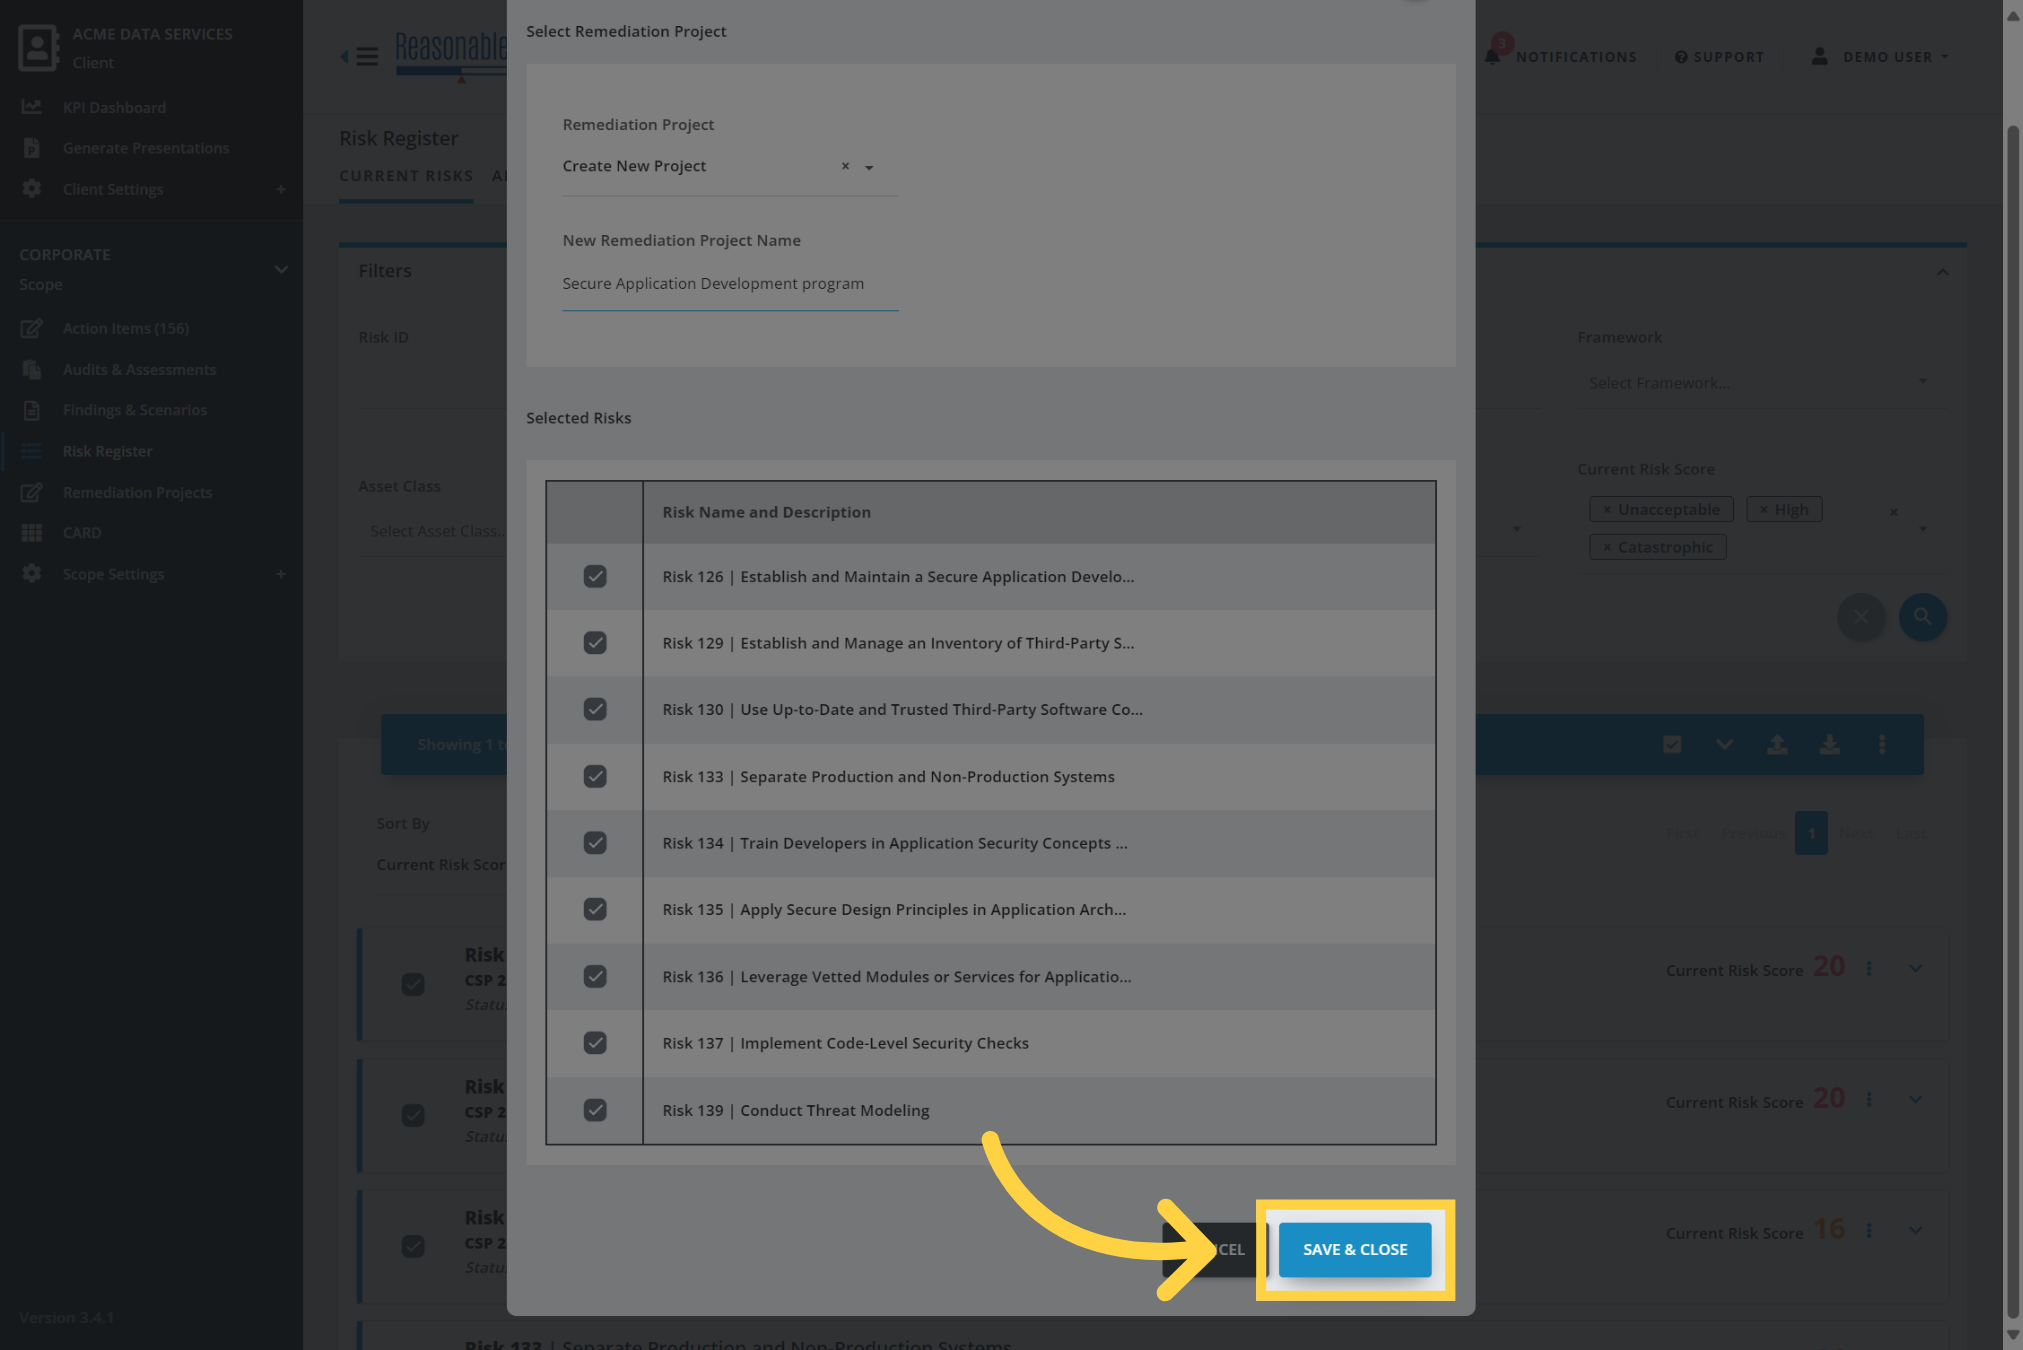Open Notifications bell
This screenshot has height=1350, width=2023.
coord(1492,56)
